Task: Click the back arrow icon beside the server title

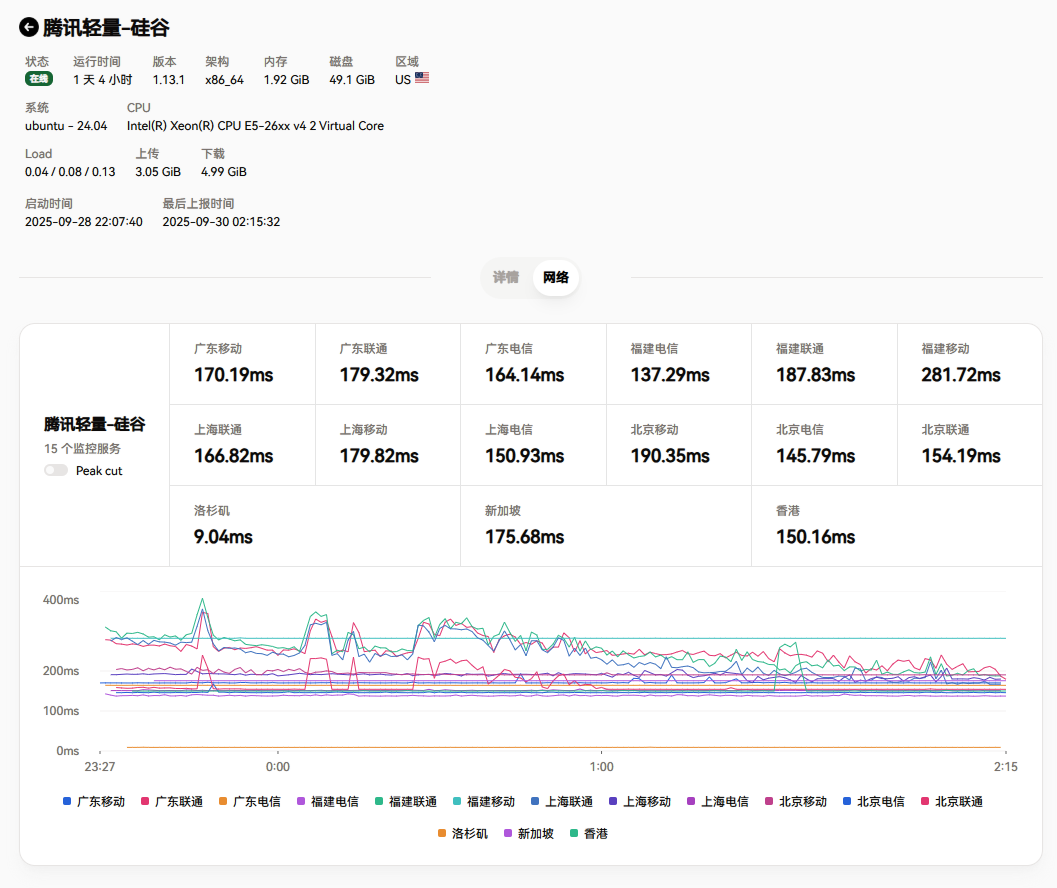Action: tap(29, 27)
